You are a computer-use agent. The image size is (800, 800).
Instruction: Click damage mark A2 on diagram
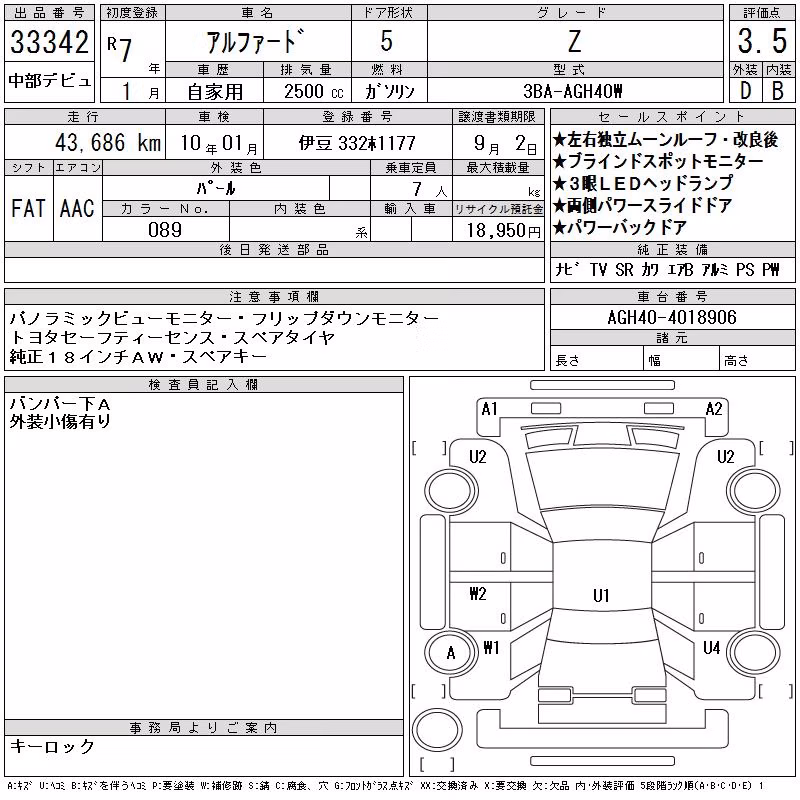[714, 409]
